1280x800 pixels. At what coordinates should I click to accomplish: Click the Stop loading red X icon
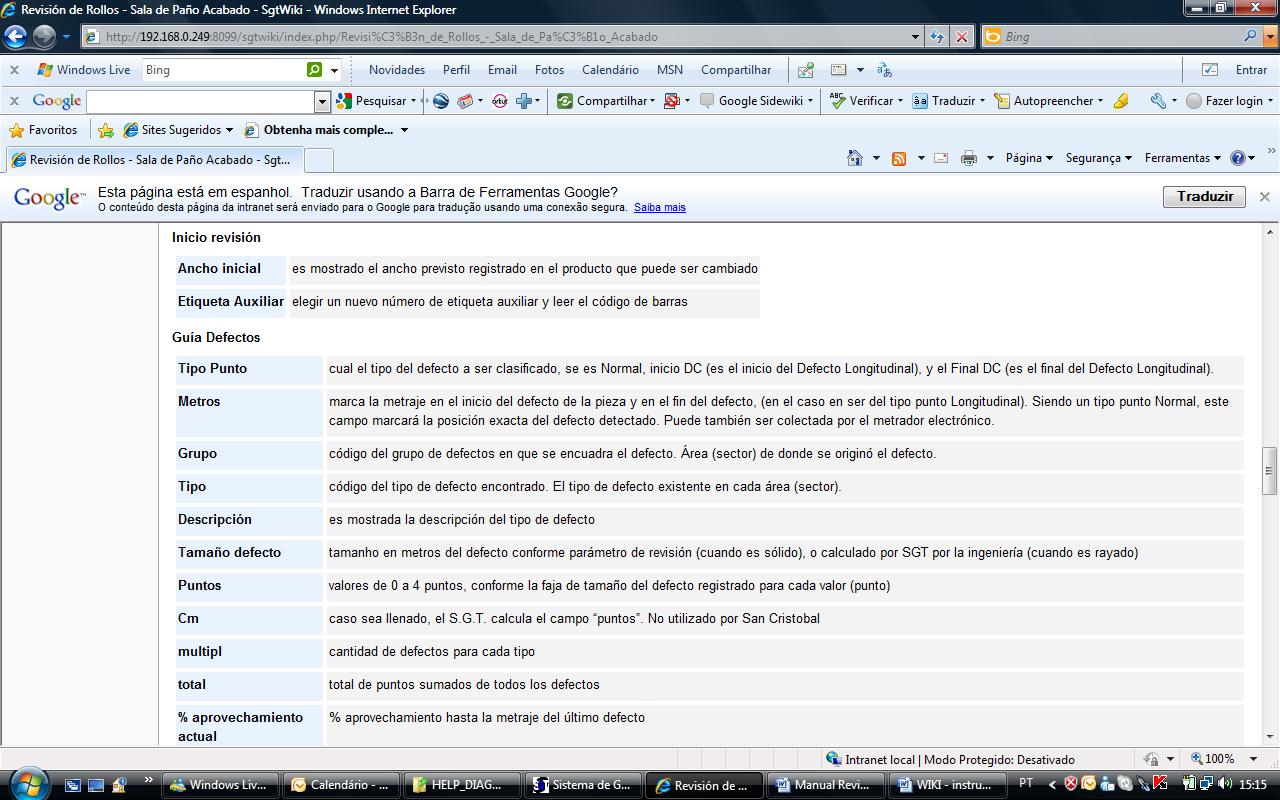pyautogui.click(x=961, y=37)
